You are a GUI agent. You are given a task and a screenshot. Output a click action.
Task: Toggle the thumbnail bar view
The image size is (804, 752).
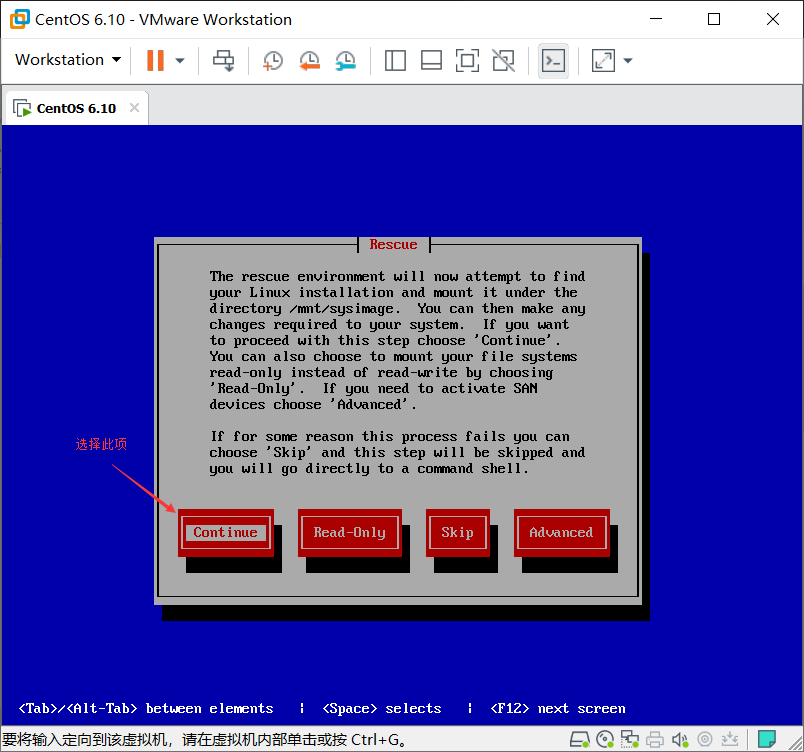pos(431,60)
